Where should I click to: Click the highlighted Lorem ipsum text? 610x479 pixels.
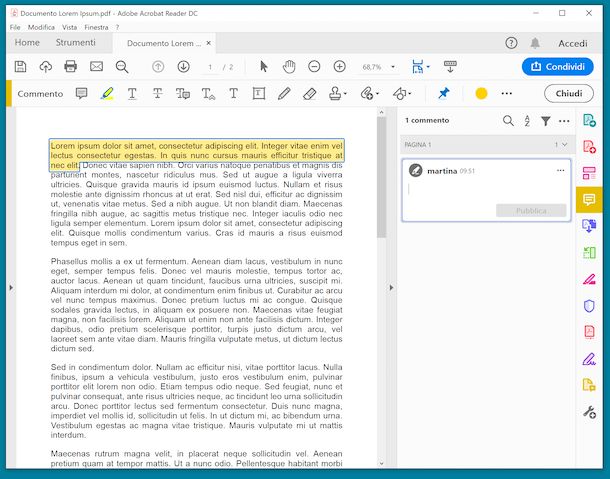click(x=196, y=155)
